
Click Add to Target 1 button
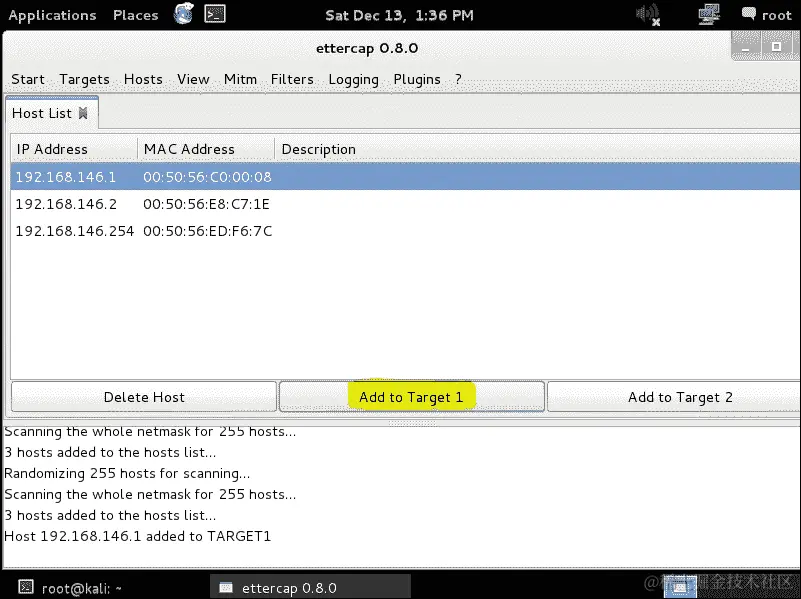pyautogui.click(x=412, y=397)
